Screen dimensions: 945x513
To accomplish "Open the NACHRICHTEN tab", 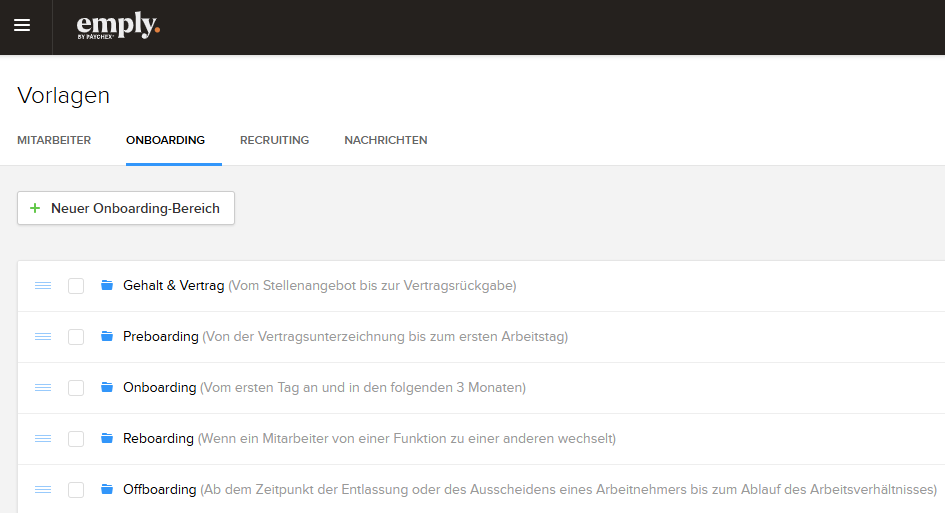I will point(386,140).
